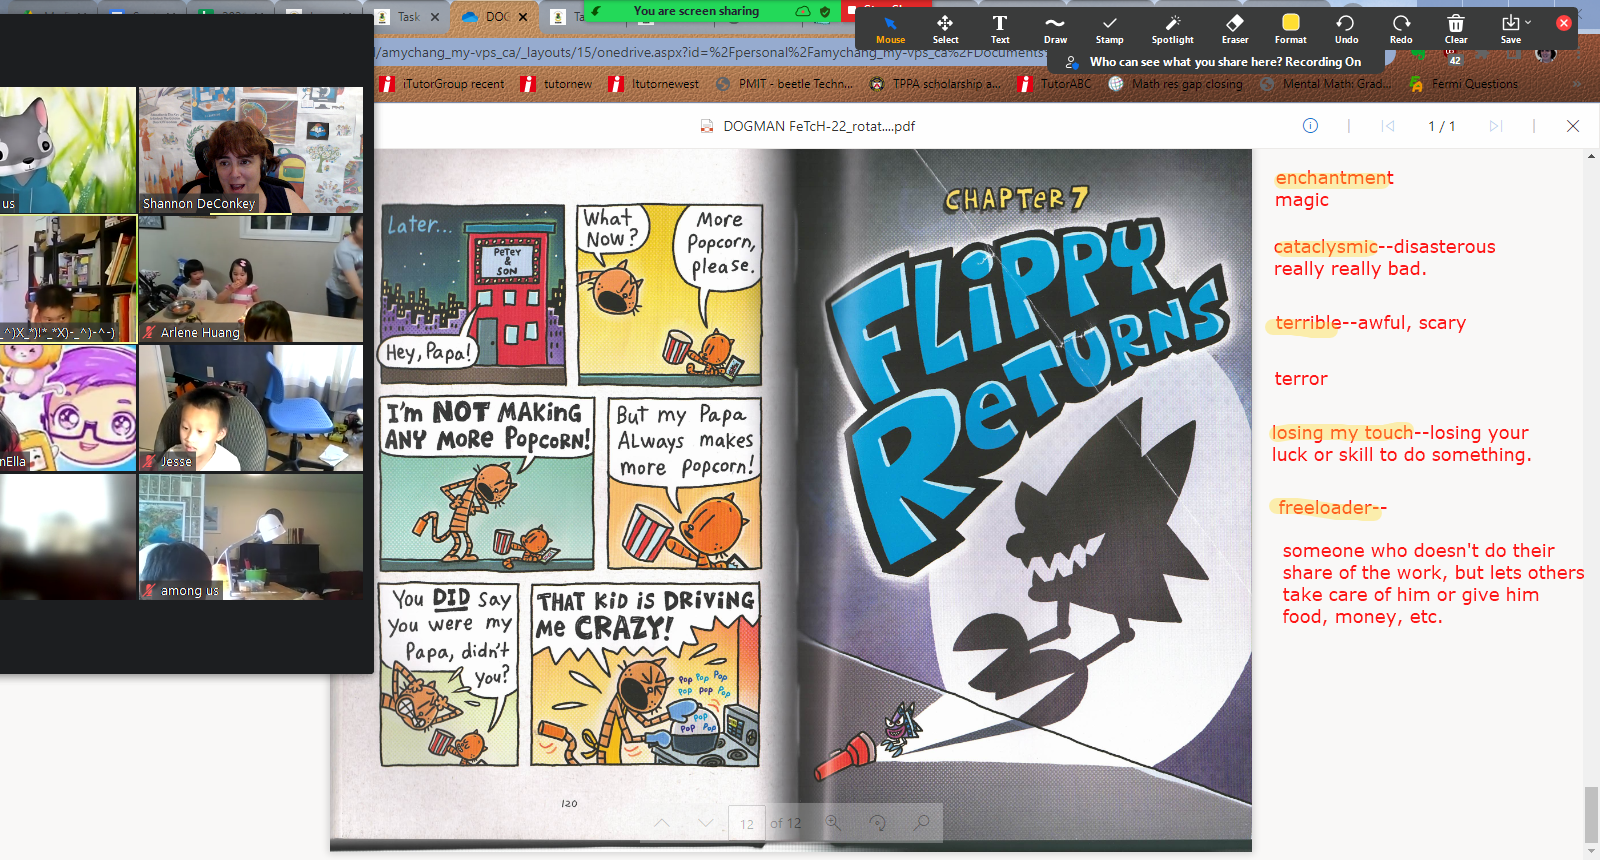
Task: Clear annotations with trash icon
Action: point(1456,29)
